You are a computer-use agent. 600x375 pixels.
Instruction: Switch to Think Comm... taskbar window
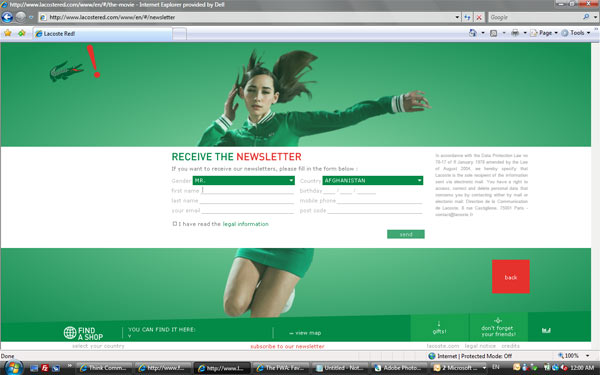tap(104, 368)
